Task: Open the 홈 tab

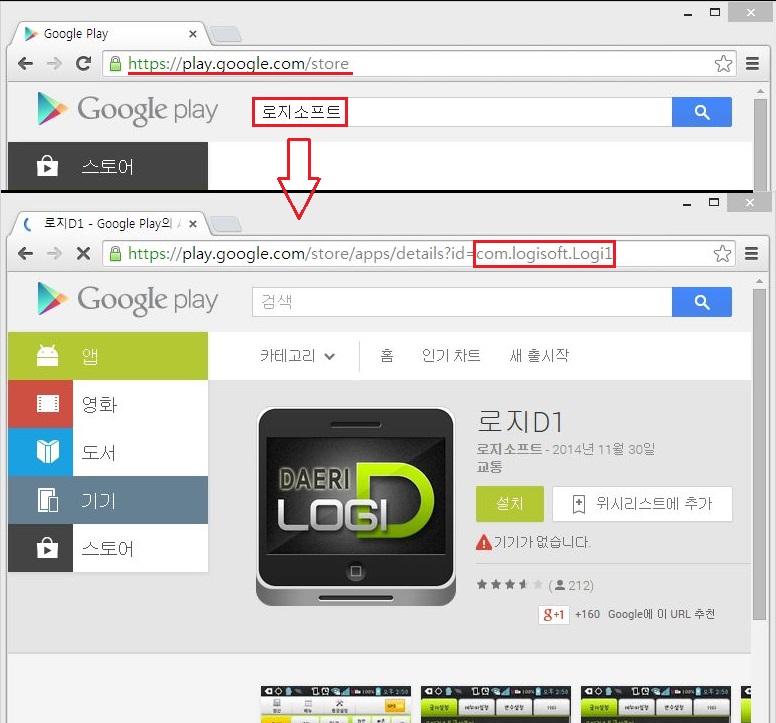Action: point(387,356)
